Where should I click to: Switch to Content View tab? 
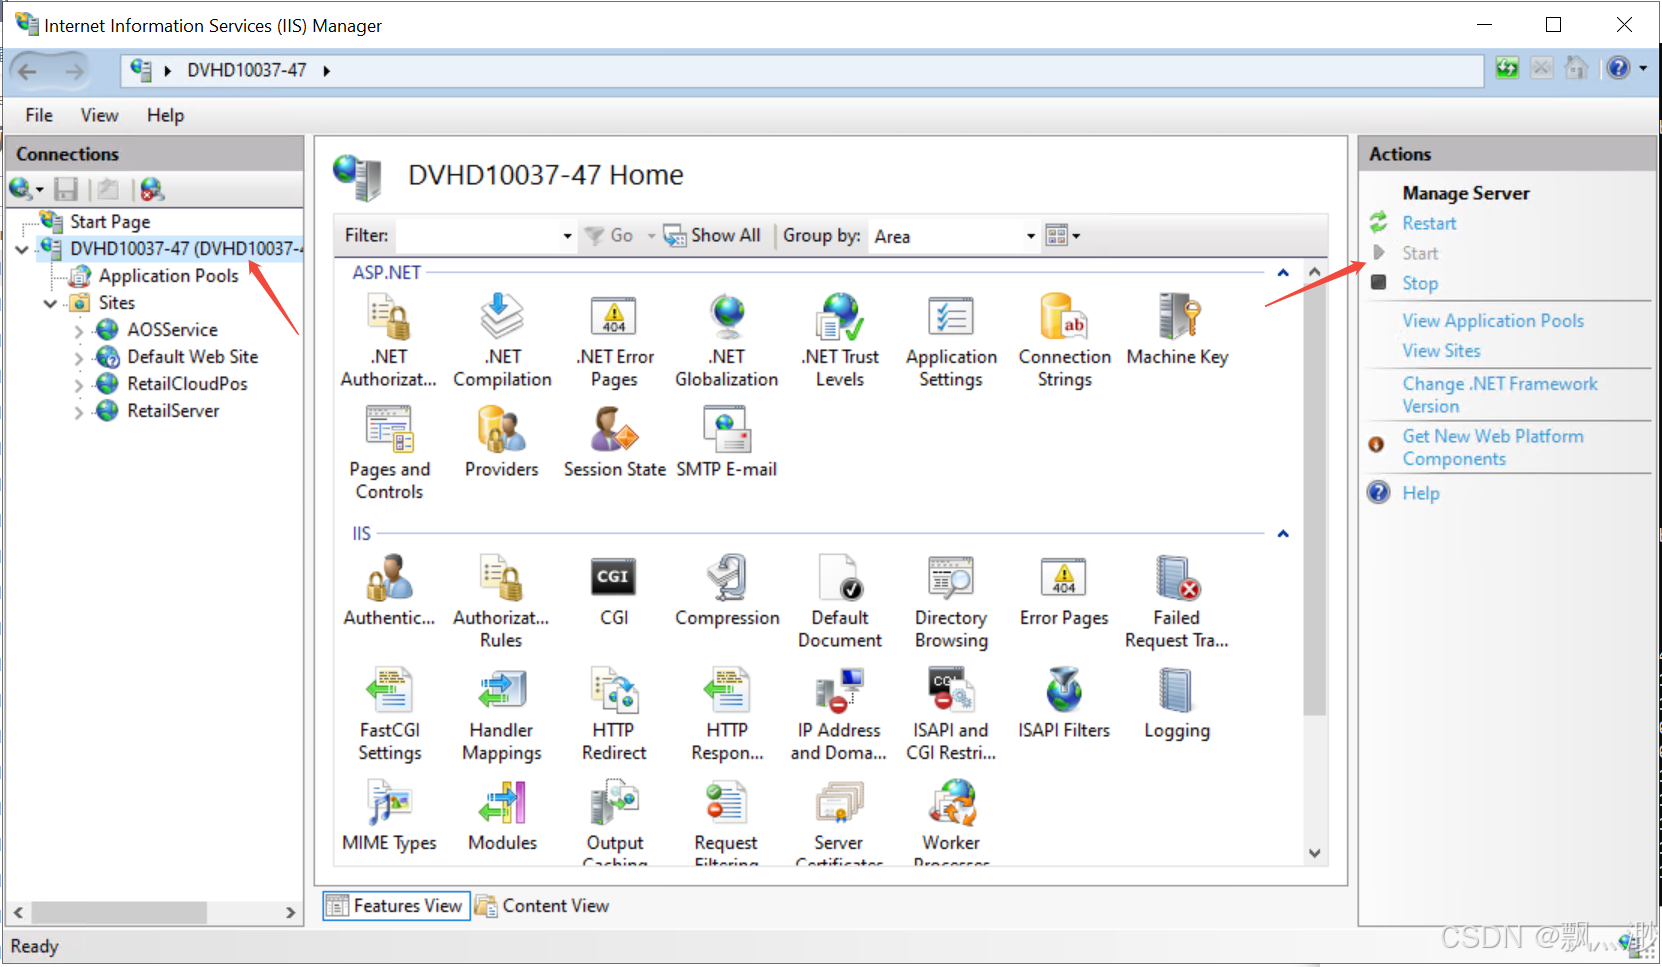point(542,906)
